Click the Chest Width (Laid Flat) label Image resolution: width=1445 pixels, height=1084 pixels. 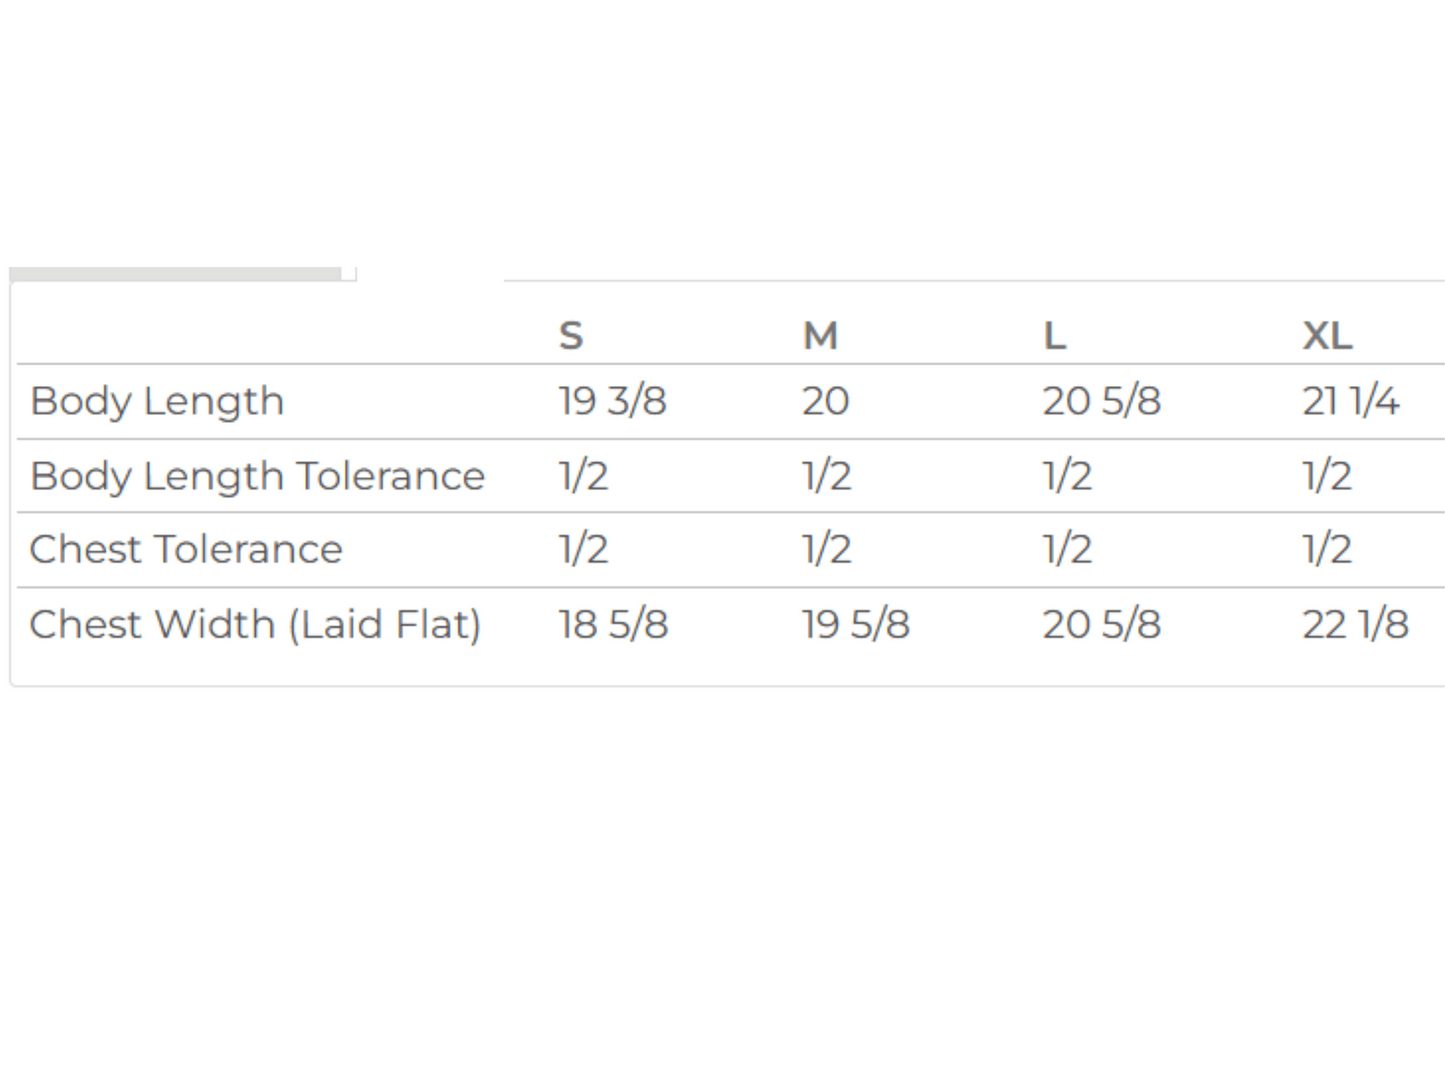tap(255, 624)
